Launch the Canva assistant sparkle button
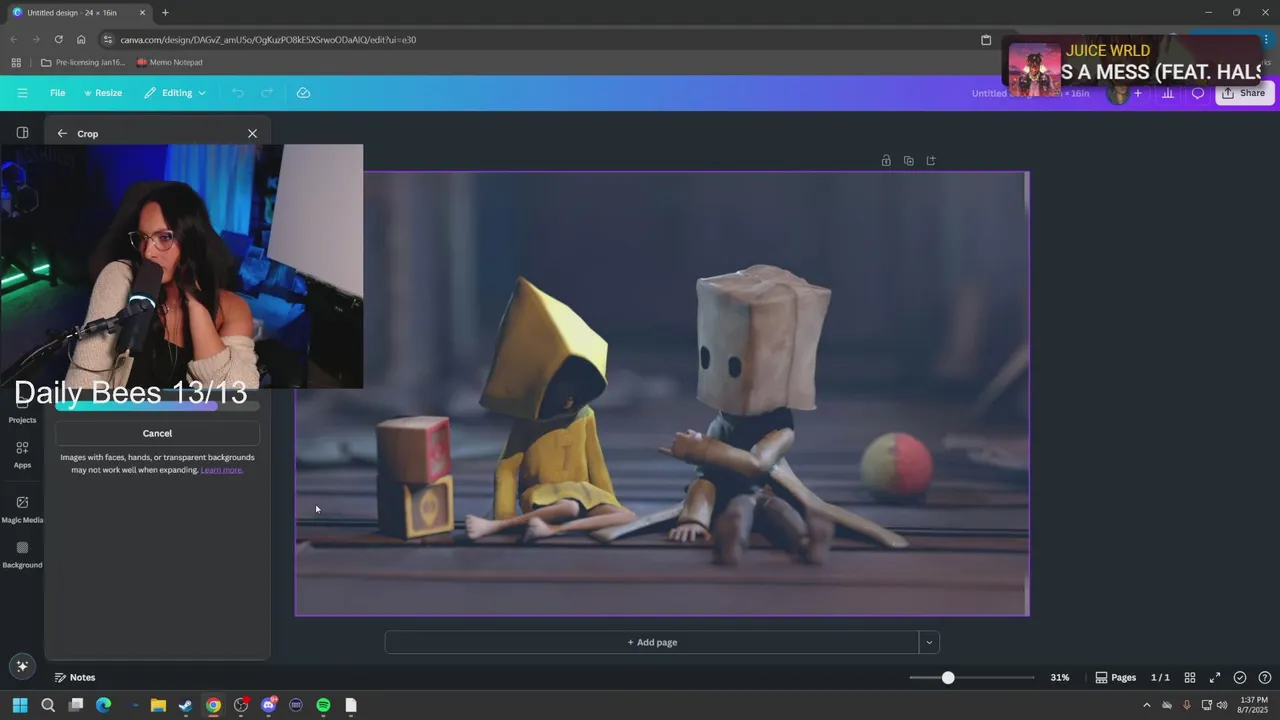 point(22,666)
